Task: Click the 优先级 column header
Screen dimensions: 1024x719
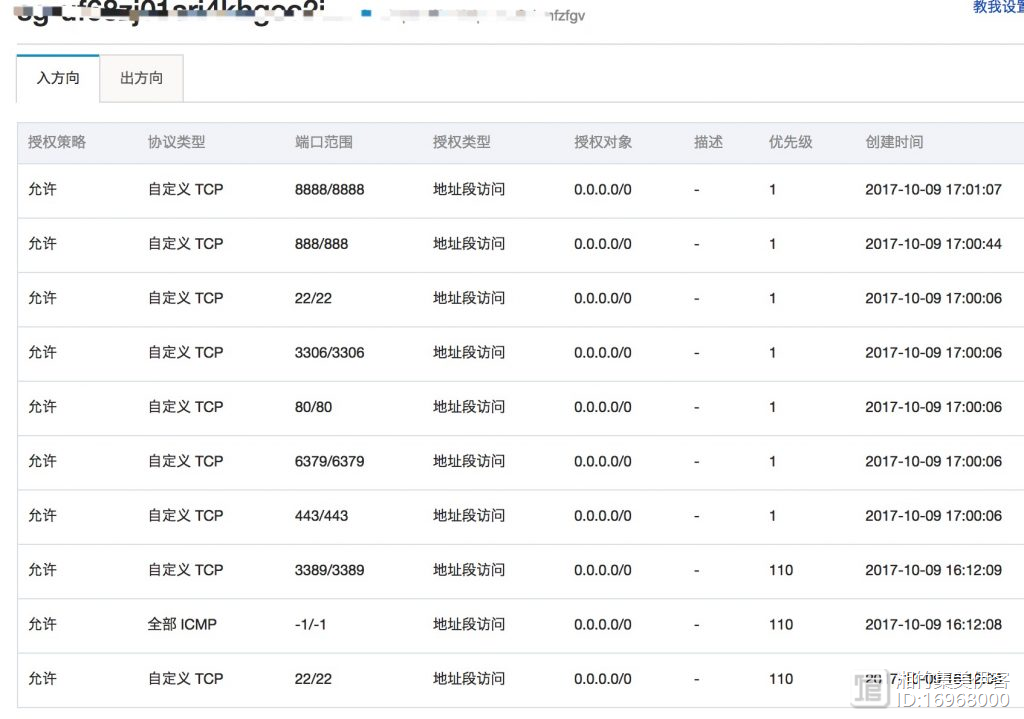Action: tap(790, 142)
